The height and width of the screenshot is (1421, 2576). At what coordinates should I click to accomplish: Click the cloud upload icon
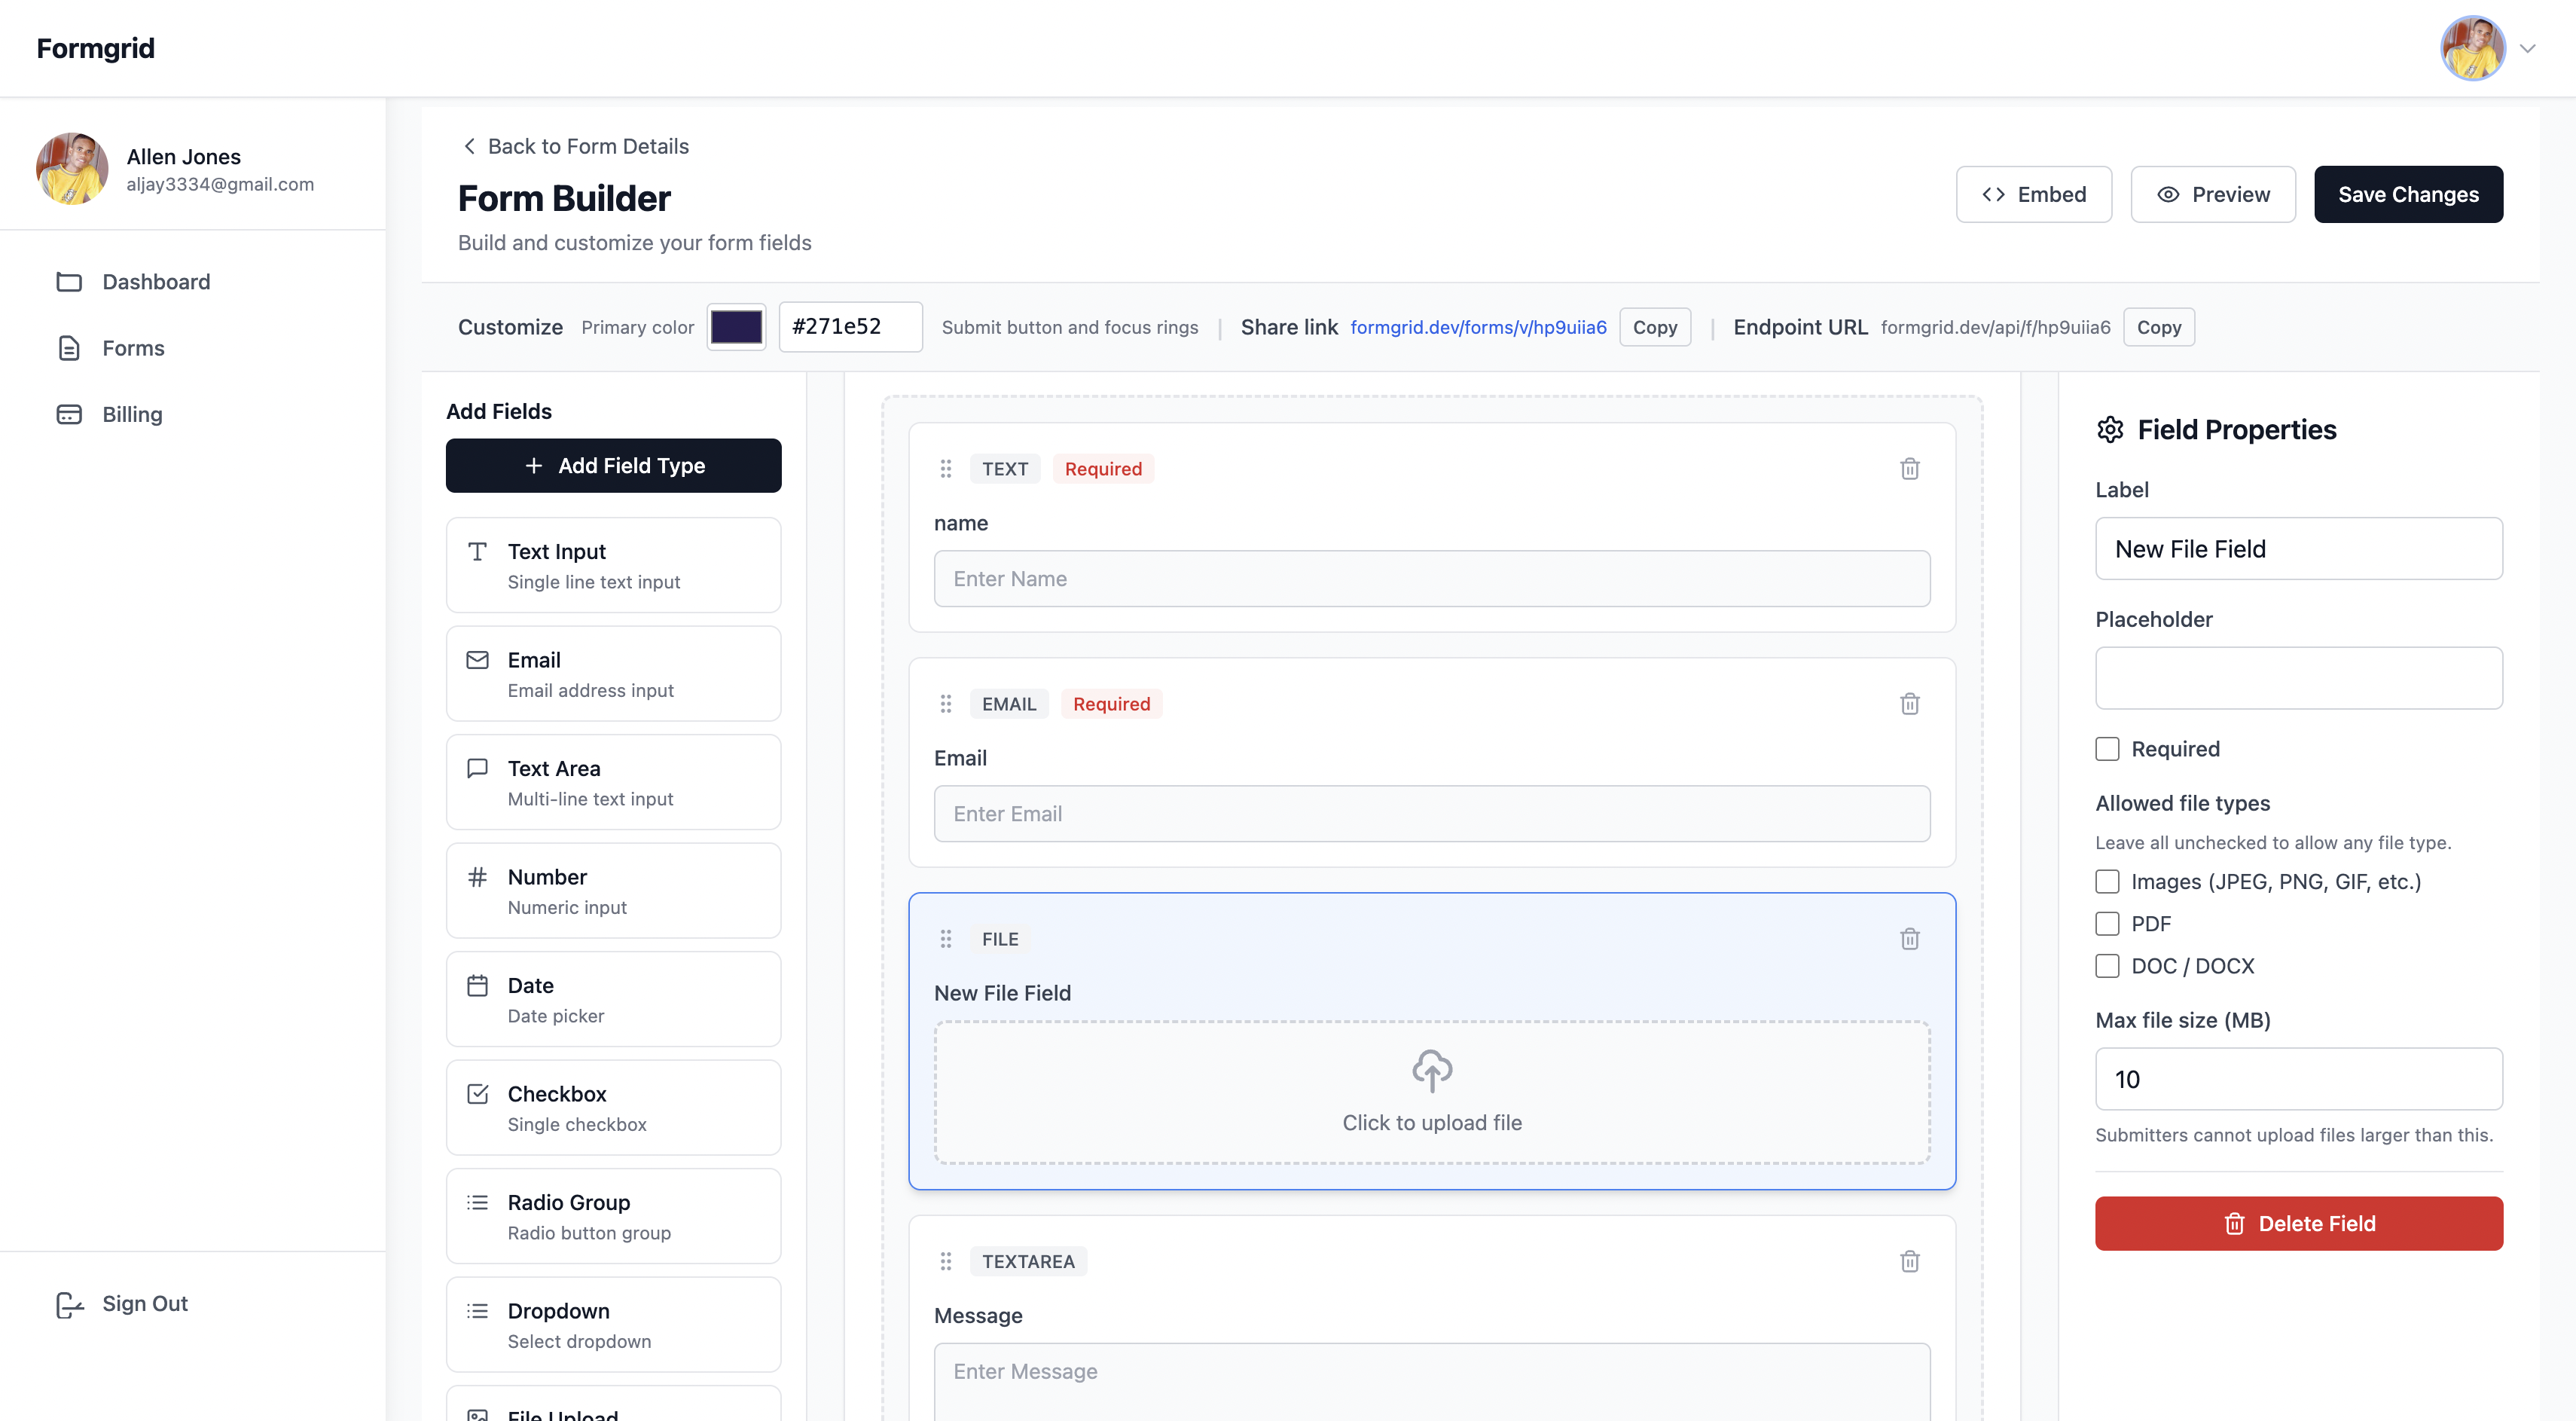(x=1431, y=1070)
